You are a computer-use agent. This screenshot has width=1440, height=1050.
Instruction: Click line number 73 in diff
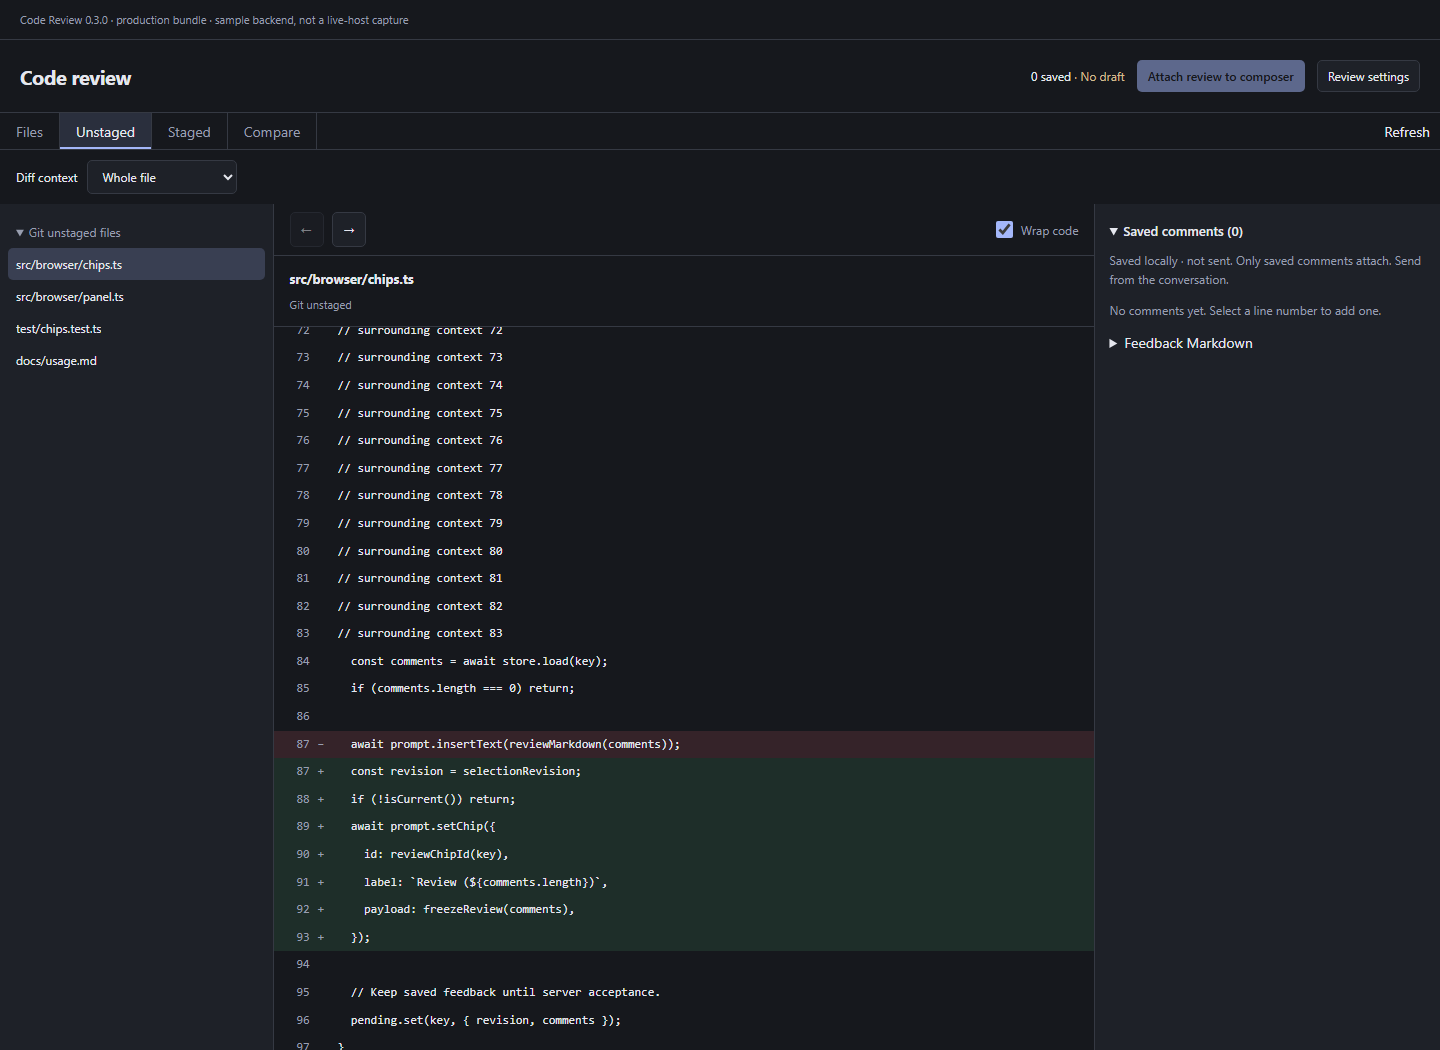pyautogui.click(x=302, y=357)
